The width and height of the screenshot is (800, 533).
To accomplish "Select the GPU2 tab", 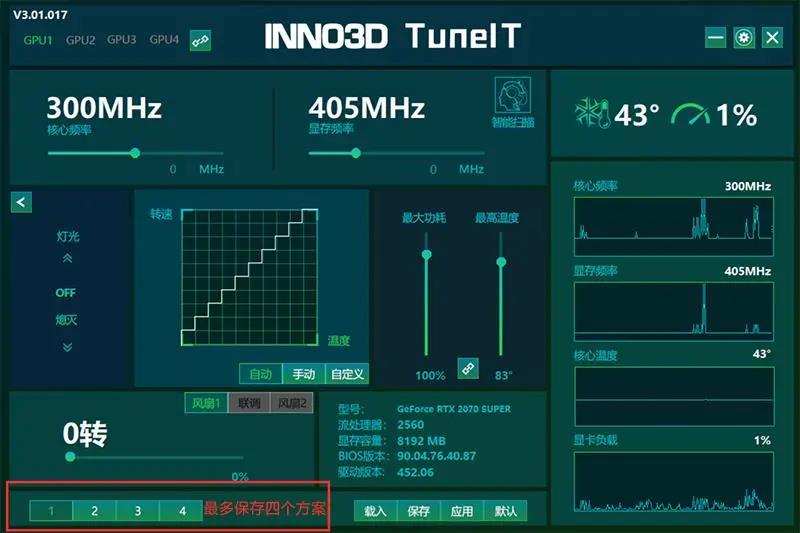I will point(81,40).
